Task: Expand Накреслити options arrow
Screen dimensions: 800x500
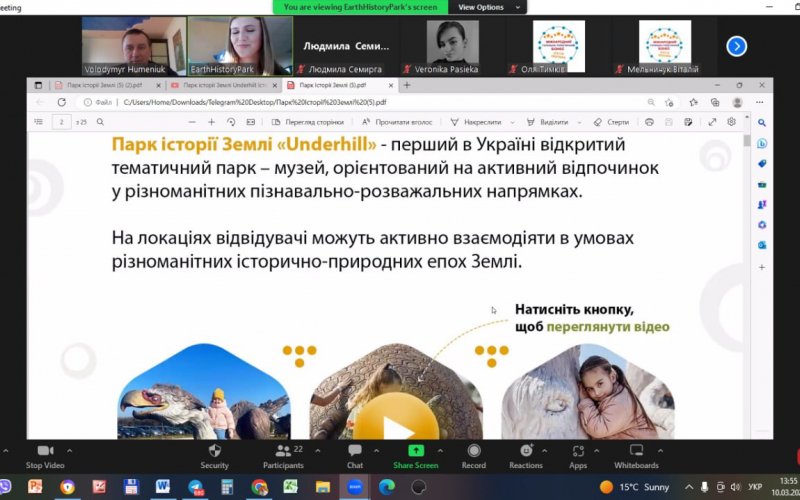Action: pos(512,122)
